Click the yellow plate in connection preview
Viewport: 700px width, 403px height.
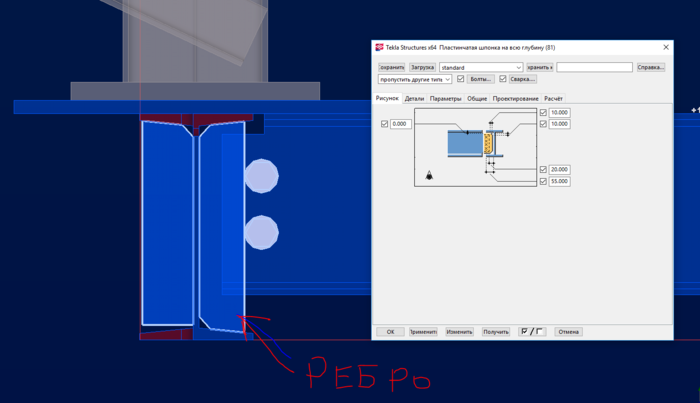pos(488,143)
